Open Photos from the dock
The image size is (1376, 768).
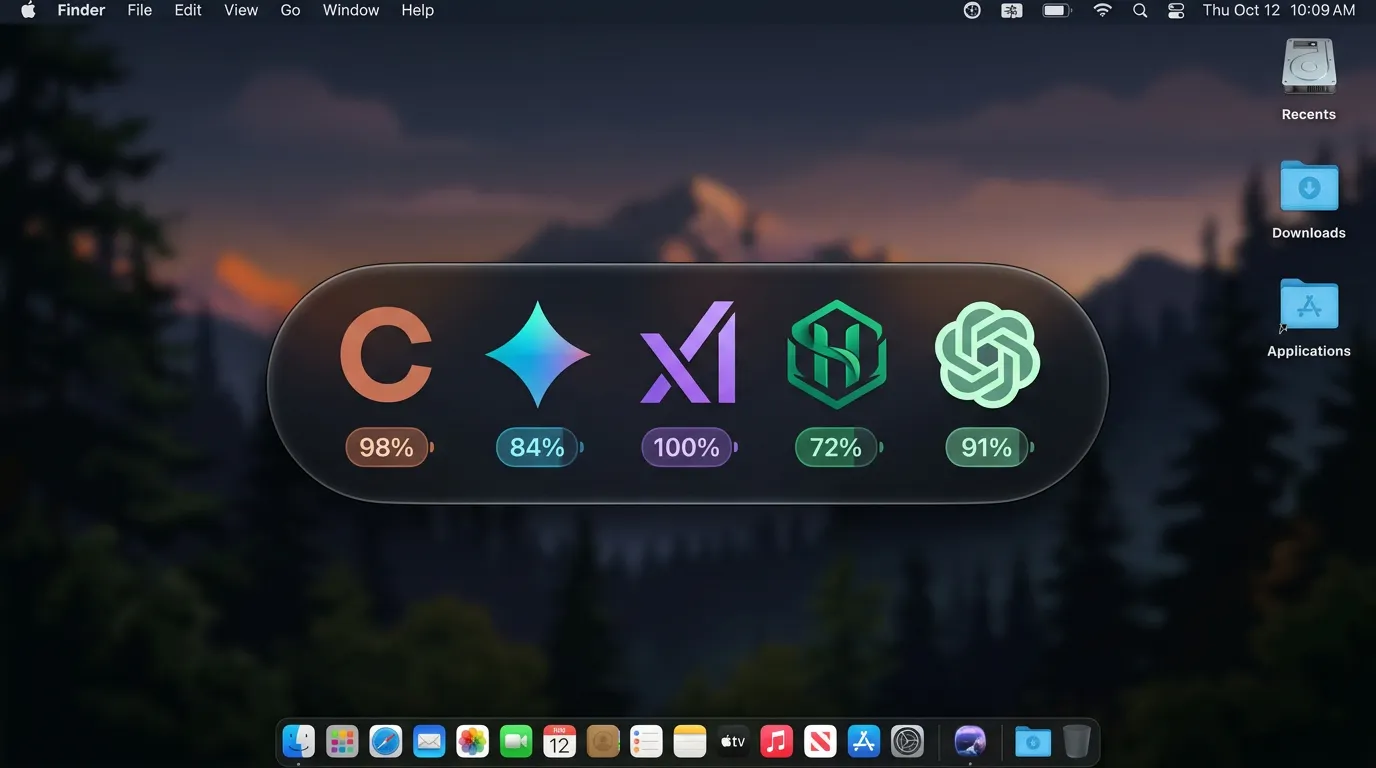pyautogui.click(x=472, y=741)
